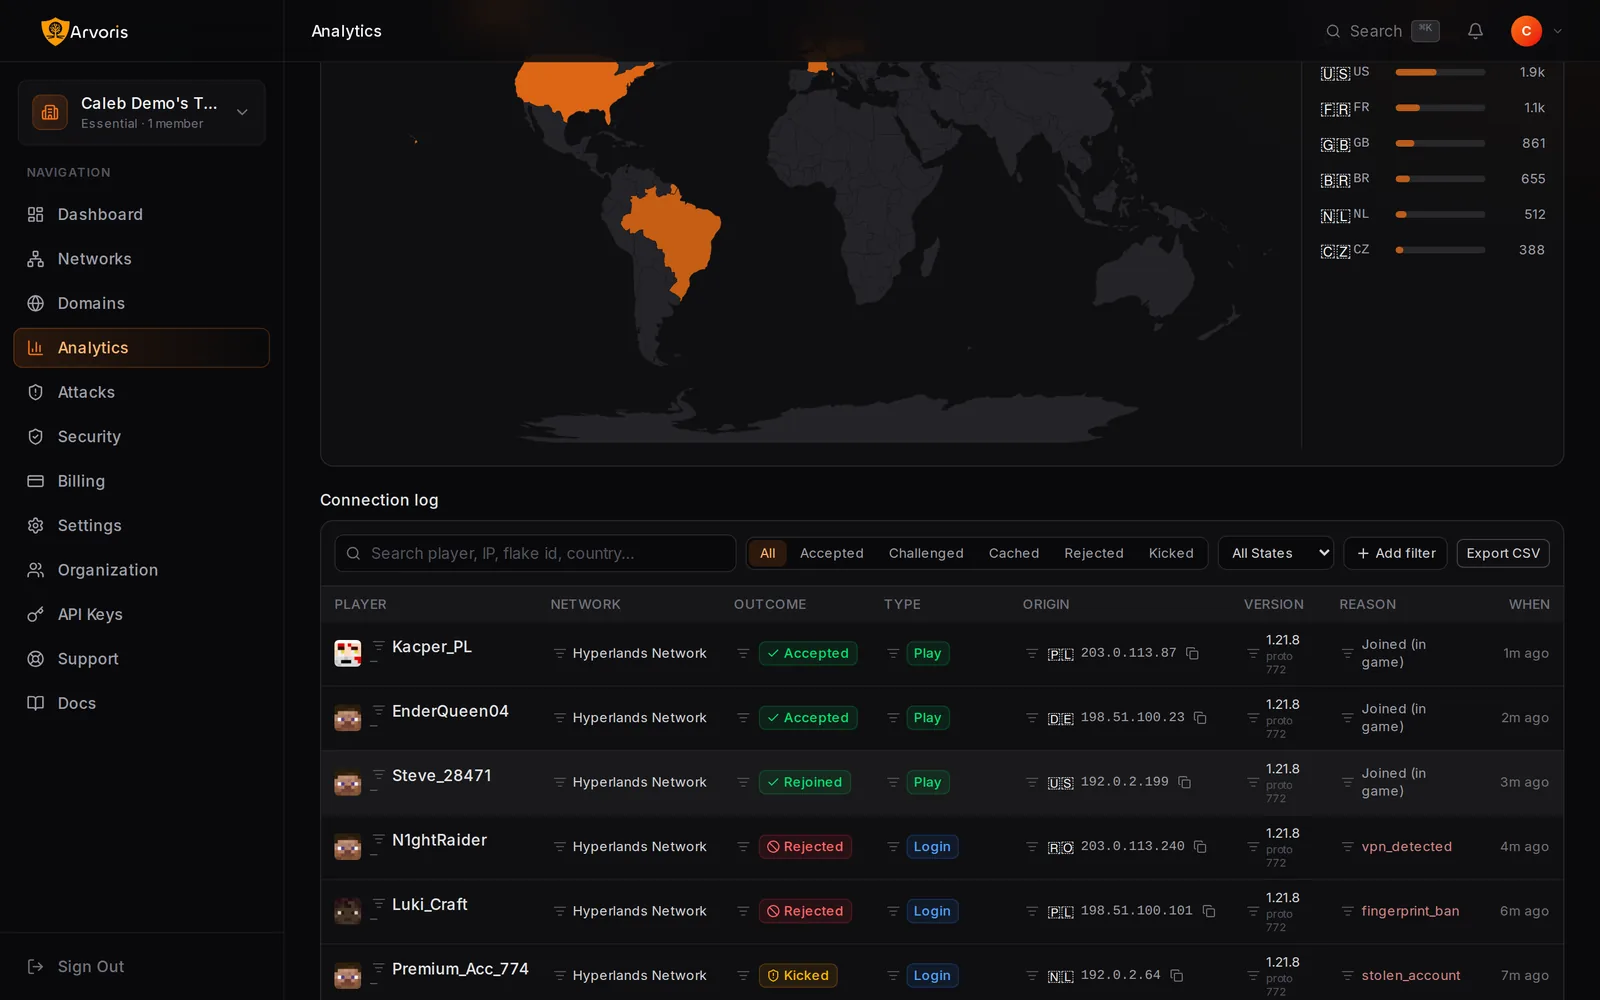The image size is (1600, 1000).
Task: Filter by Rejected outcome in N1ghtRaider row
Action: tap(743, 847)
